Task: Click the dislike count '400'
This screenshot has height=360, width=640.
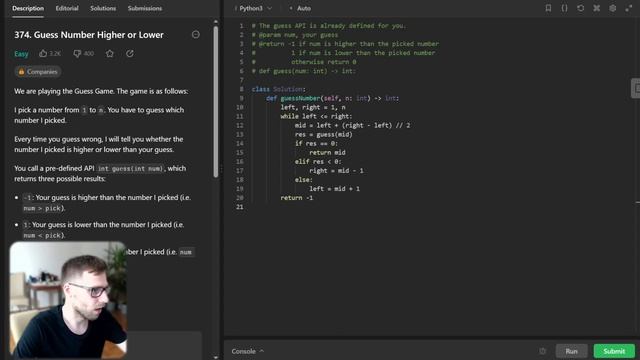Action: pyautogui.click(x=88, y=53)
